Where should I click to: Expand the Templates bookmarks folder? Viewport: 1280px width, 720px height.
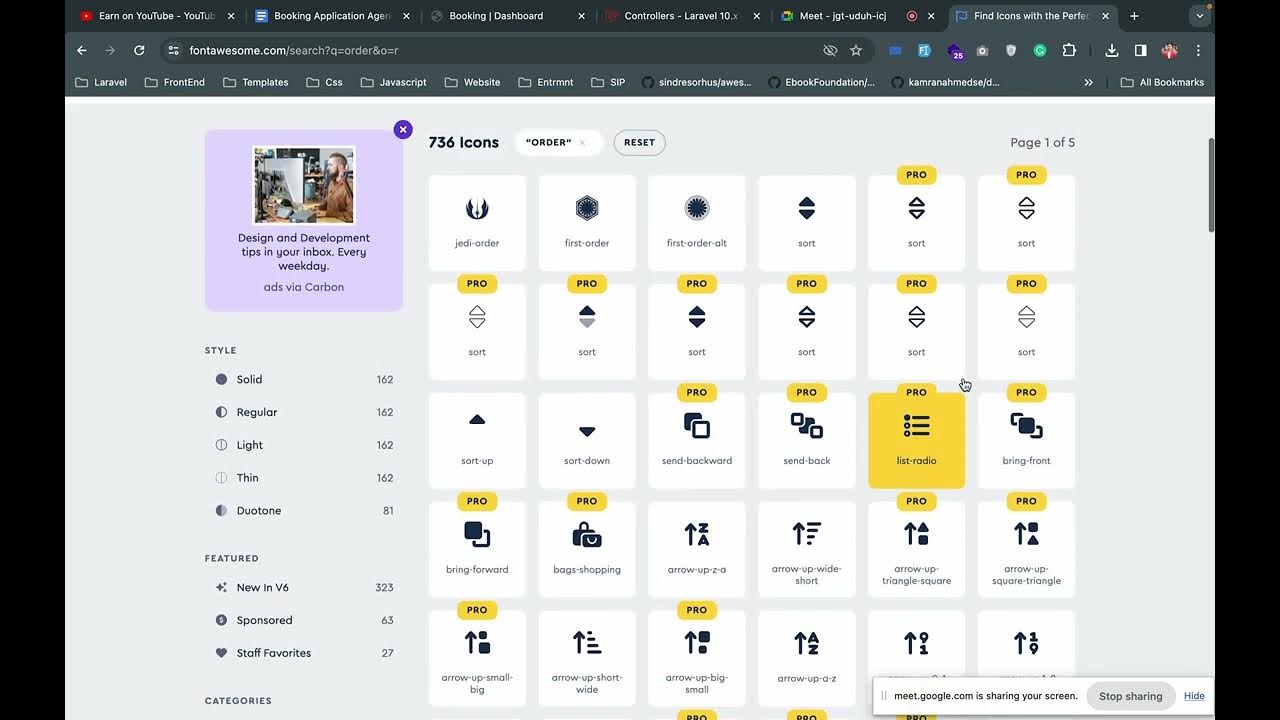click(256, 82)
